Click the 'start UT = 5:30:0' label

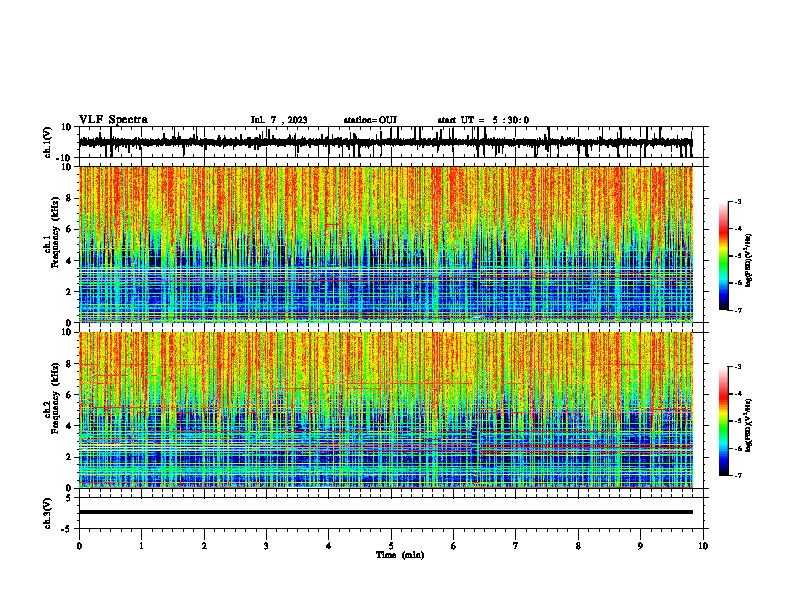coord(483,120)
